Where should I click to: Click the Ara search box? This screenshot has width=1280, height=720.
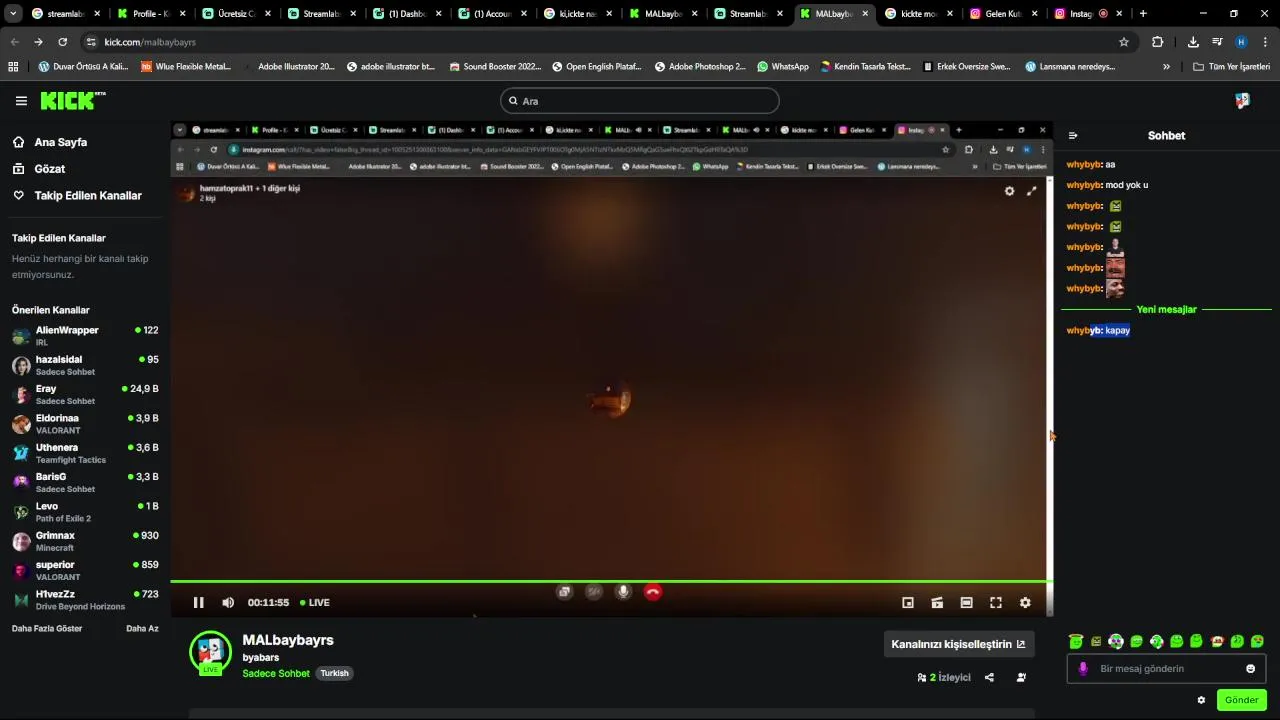coord(640,101)
